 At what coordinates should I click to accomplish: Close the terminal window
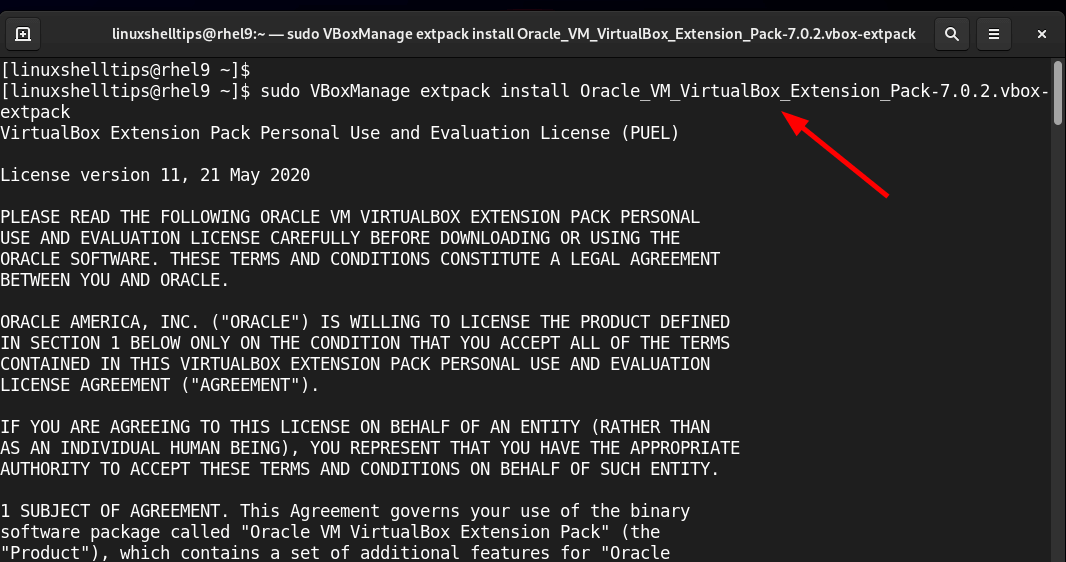coord(1042,34)
